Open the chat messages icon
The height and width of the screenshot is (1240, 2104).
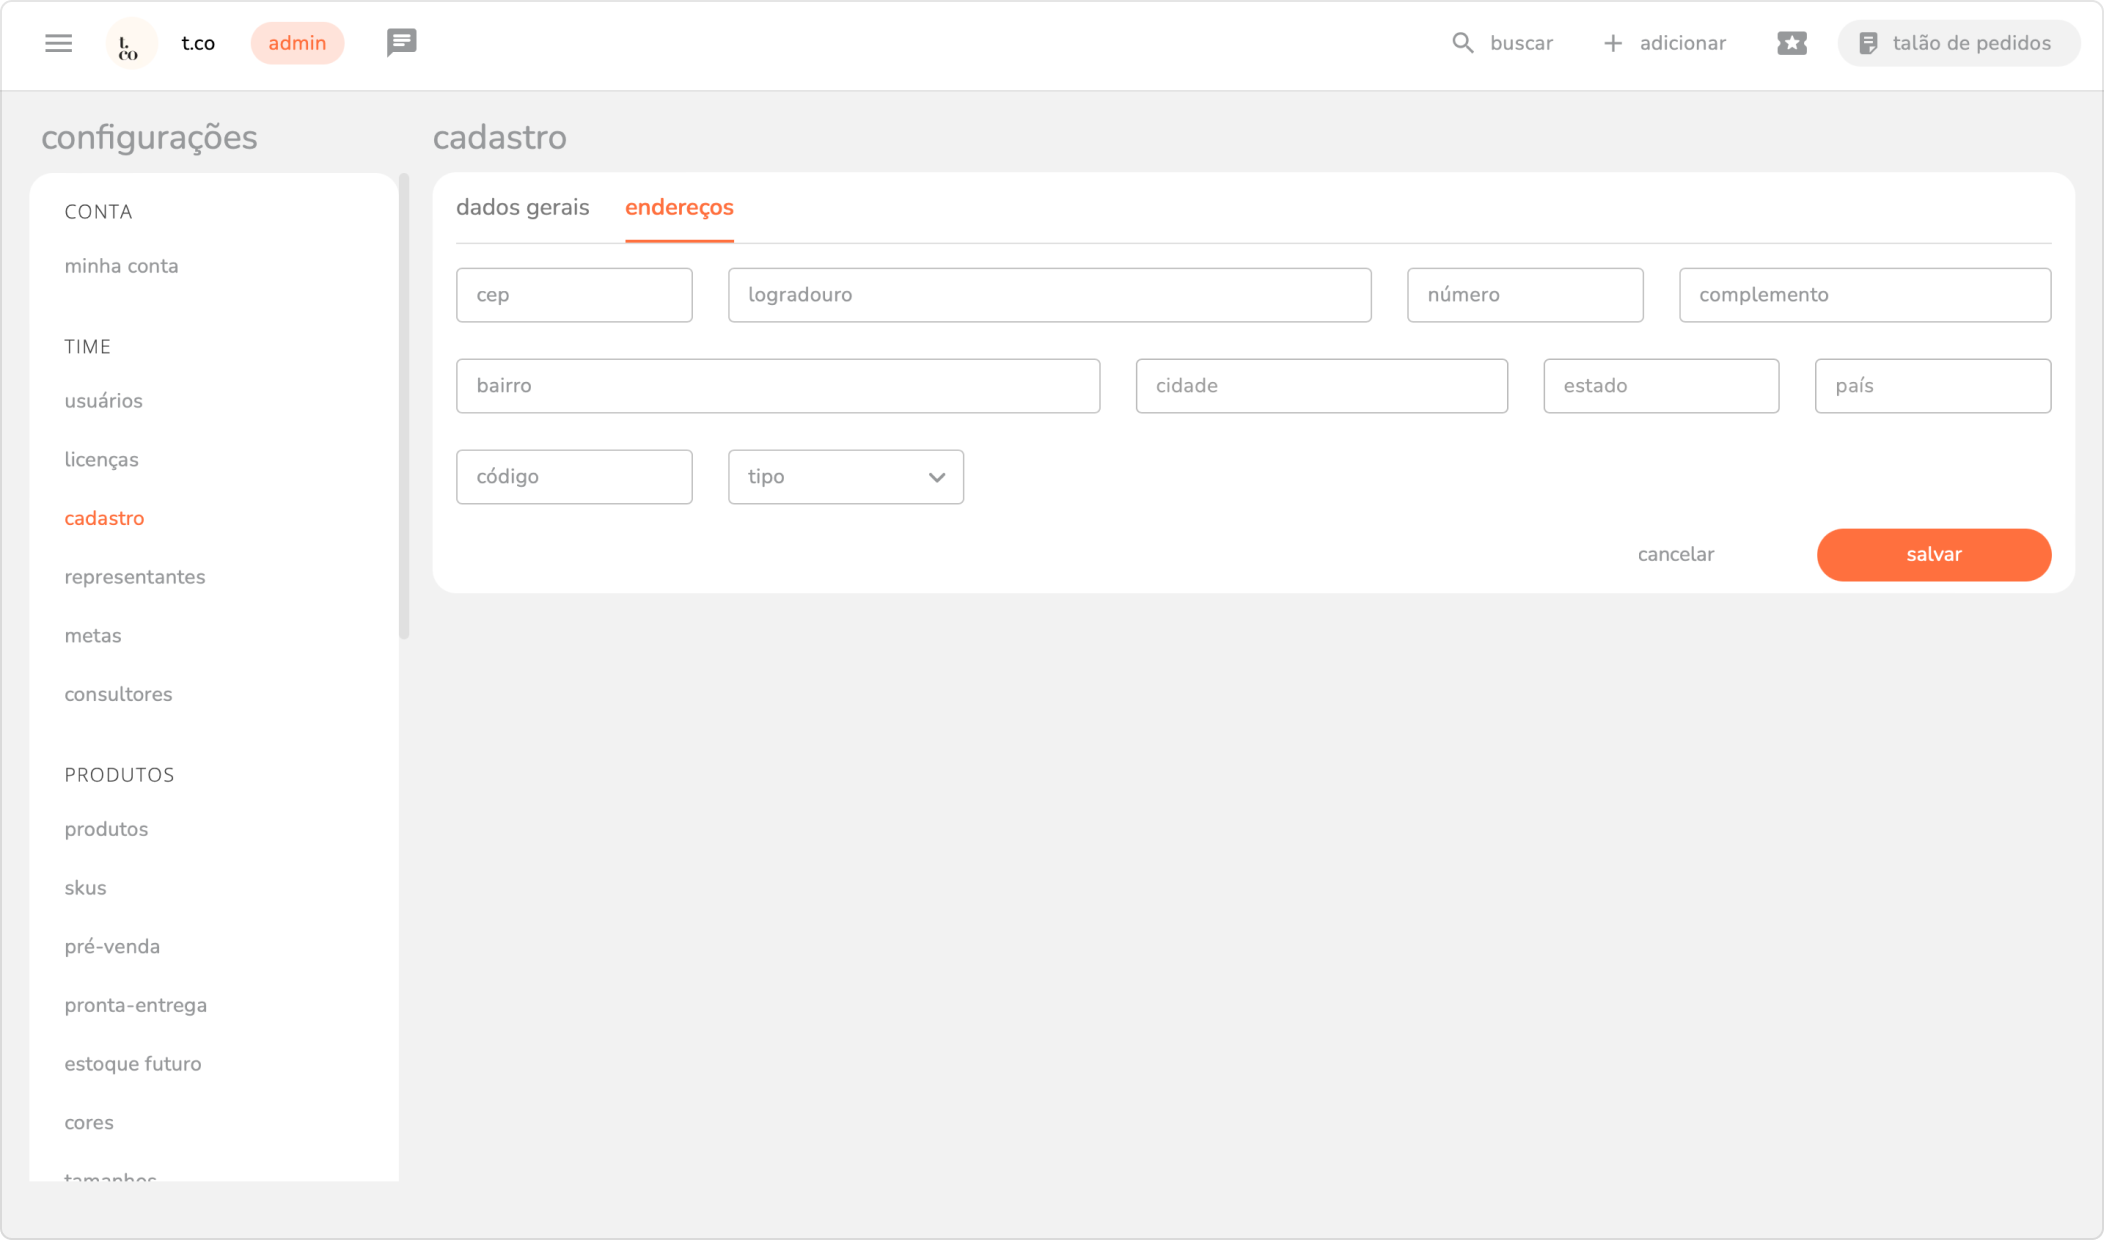click(401, 42)
